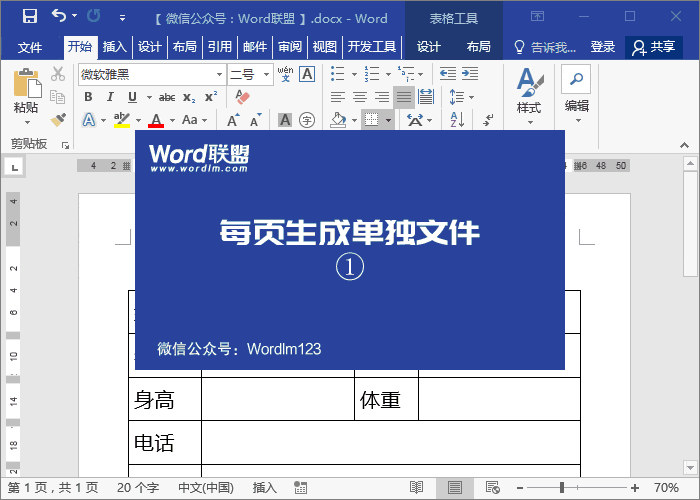Click the Clear Formatting eraser icon
The width and height of the screenshot is (700, 500).
(242, 97)
